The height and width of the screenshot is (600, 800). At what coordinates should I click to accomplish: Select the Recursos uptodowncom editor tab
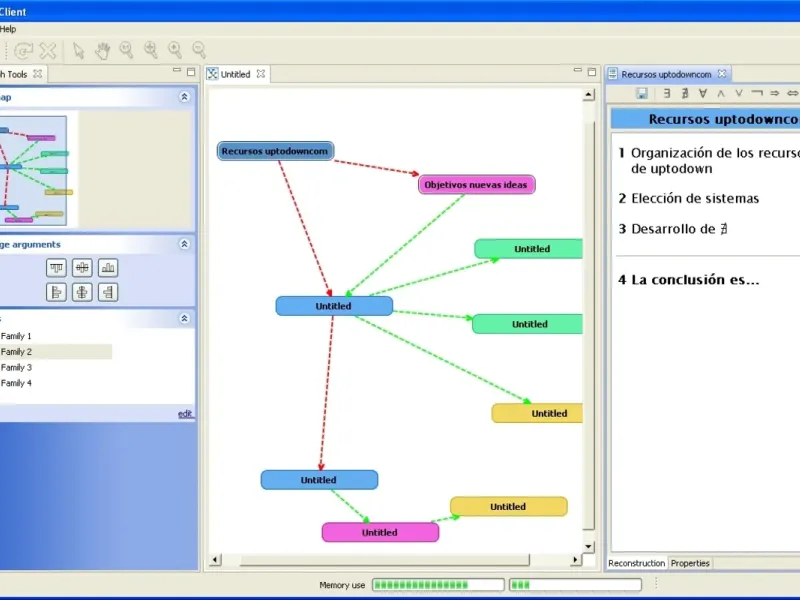coord(666,74)
